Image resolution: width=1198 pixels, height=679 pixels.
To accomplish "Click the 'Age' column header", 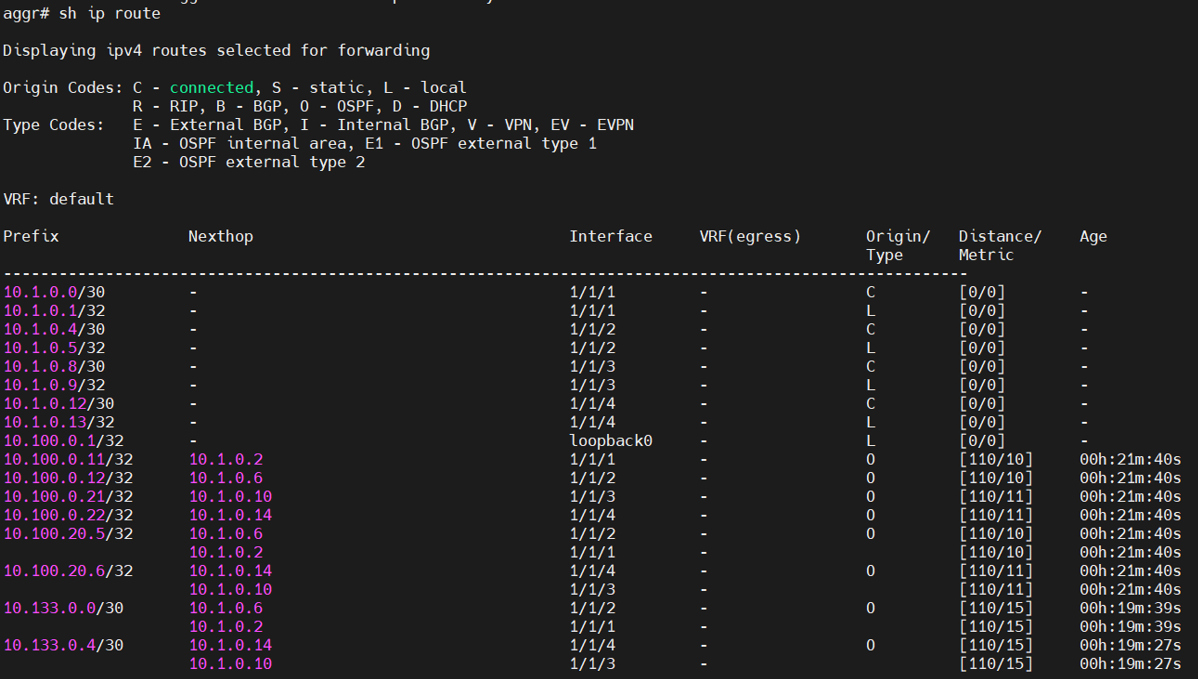I will 1093,237.
